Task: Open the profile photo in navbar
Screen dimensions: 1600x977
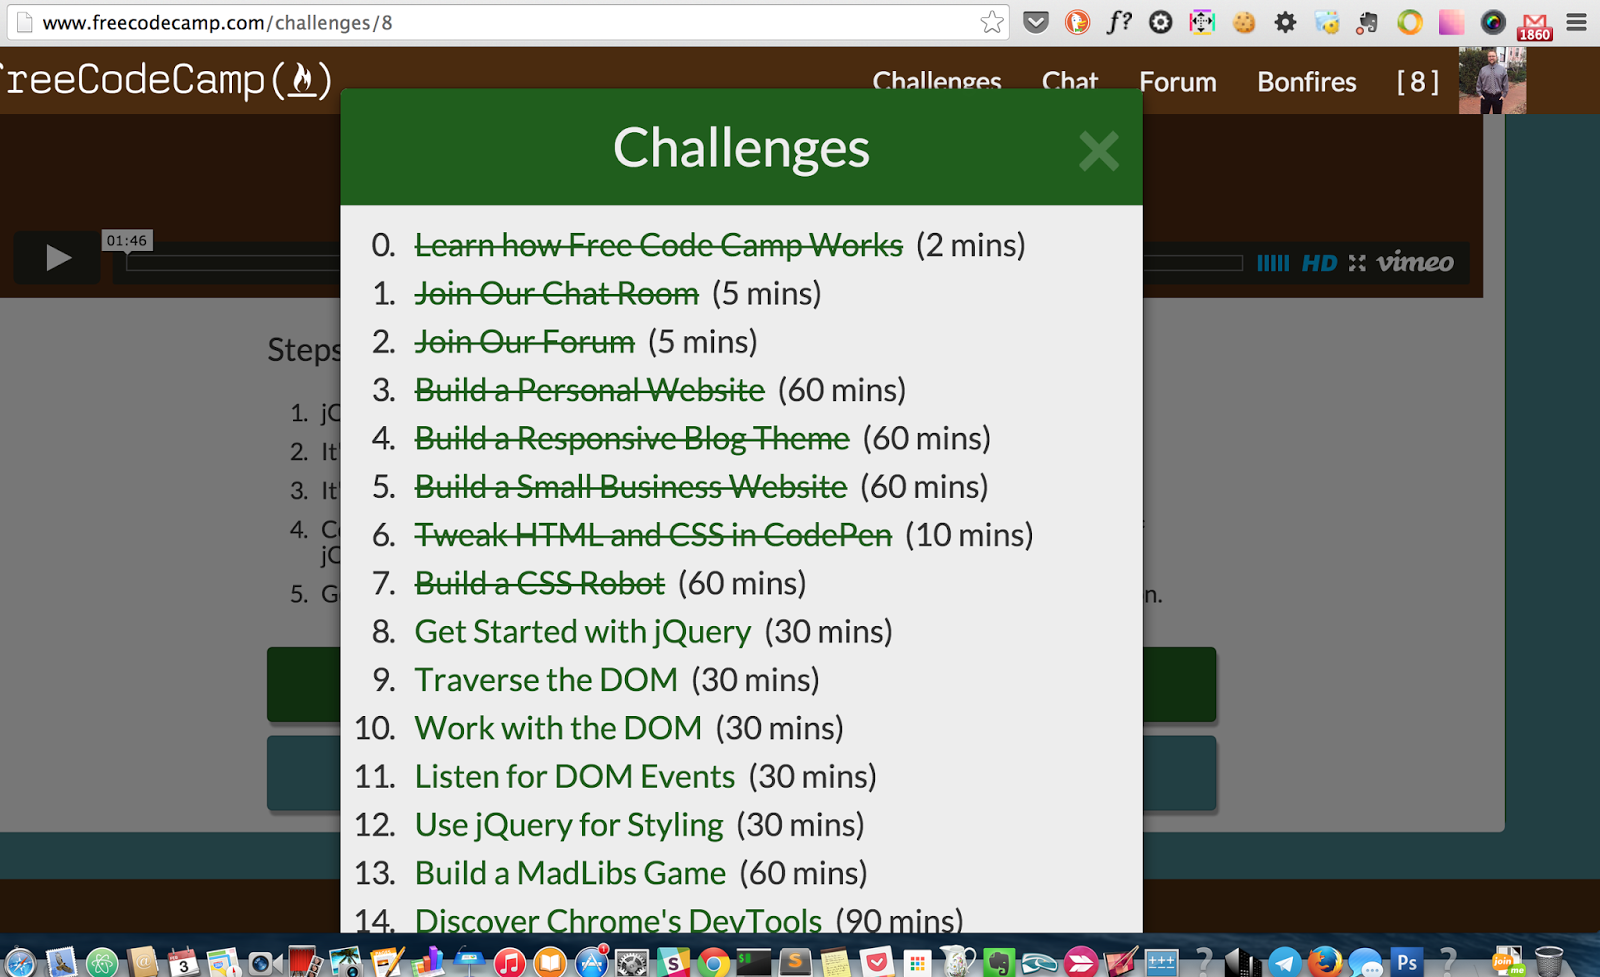Action: pos(1492,80)
